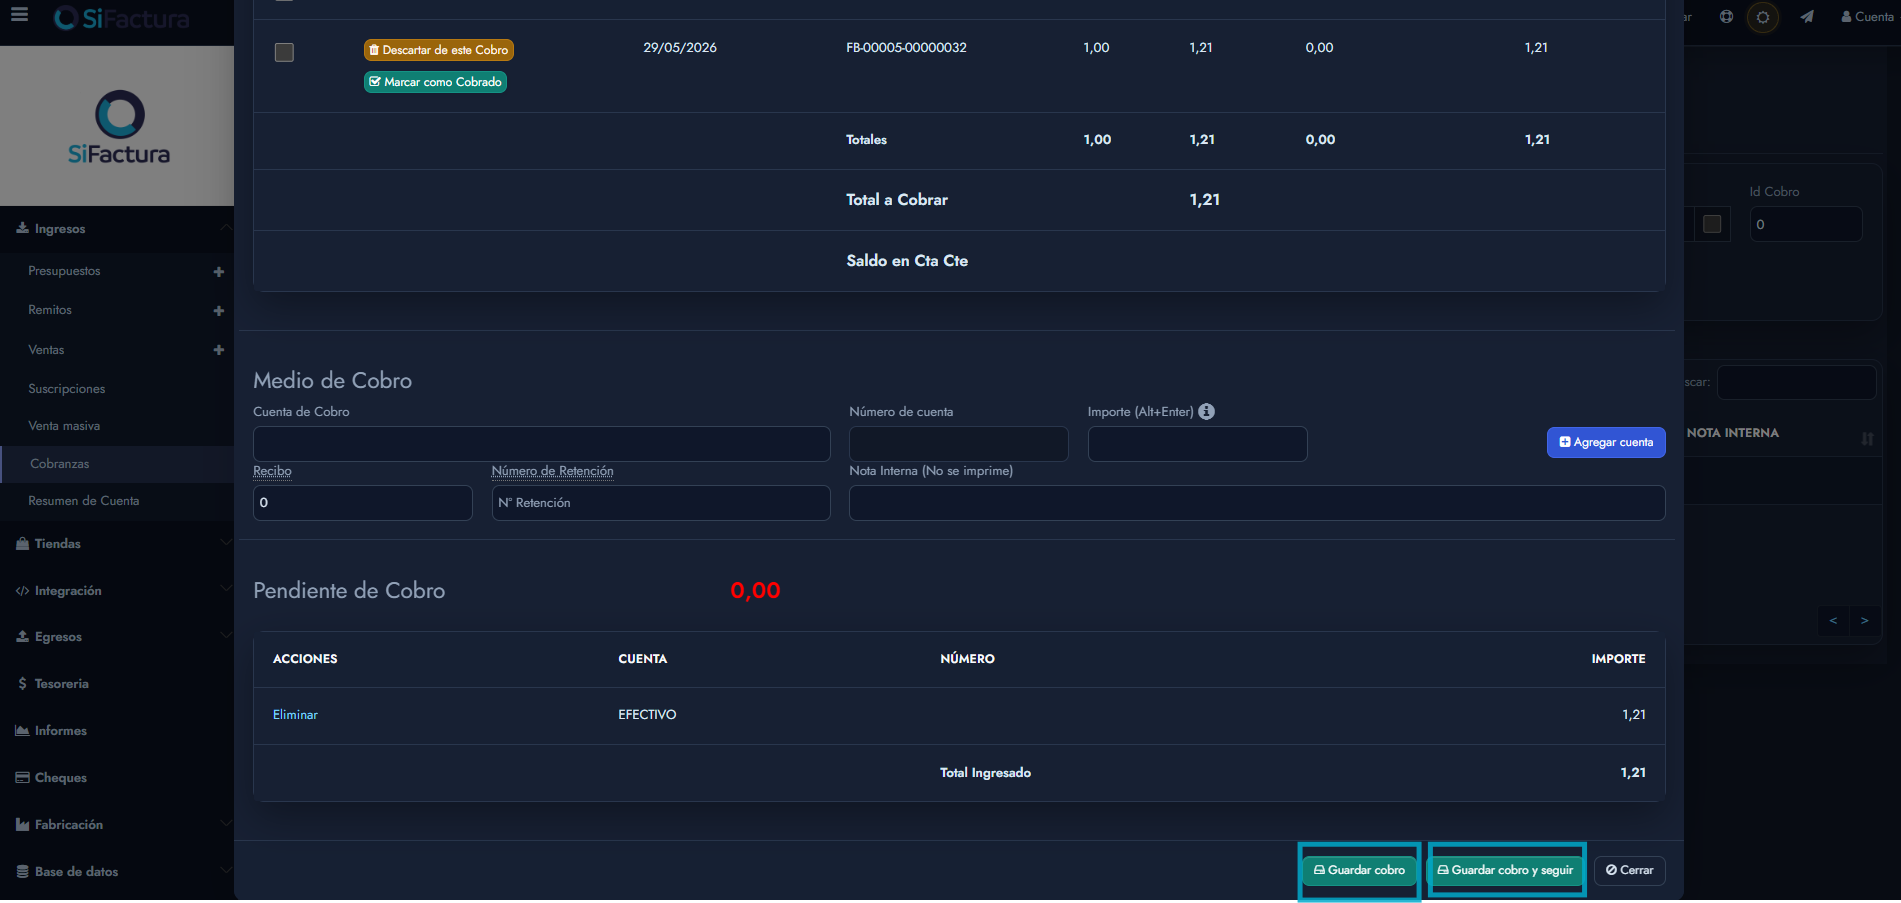This screenshot has width=1901, height=903.
Task: Focus the Nota Interna input field
Action: [1257, 503]
